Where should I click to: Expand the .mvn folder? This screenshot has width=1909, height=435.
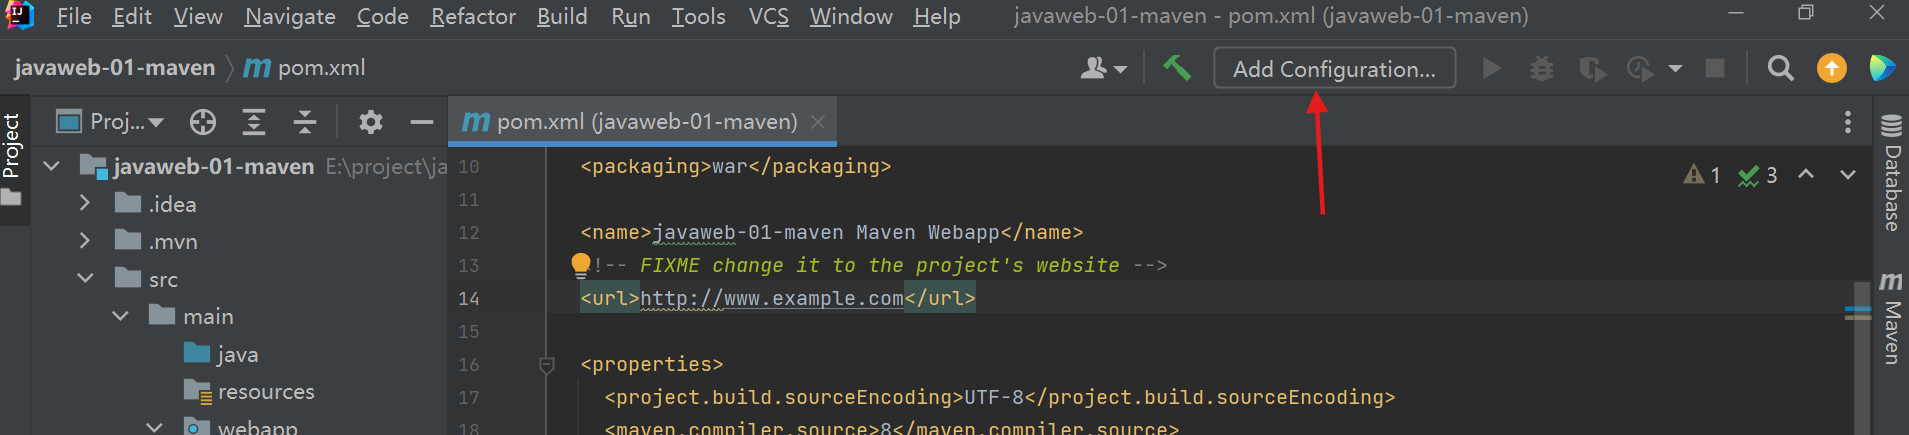pos(85,241)
